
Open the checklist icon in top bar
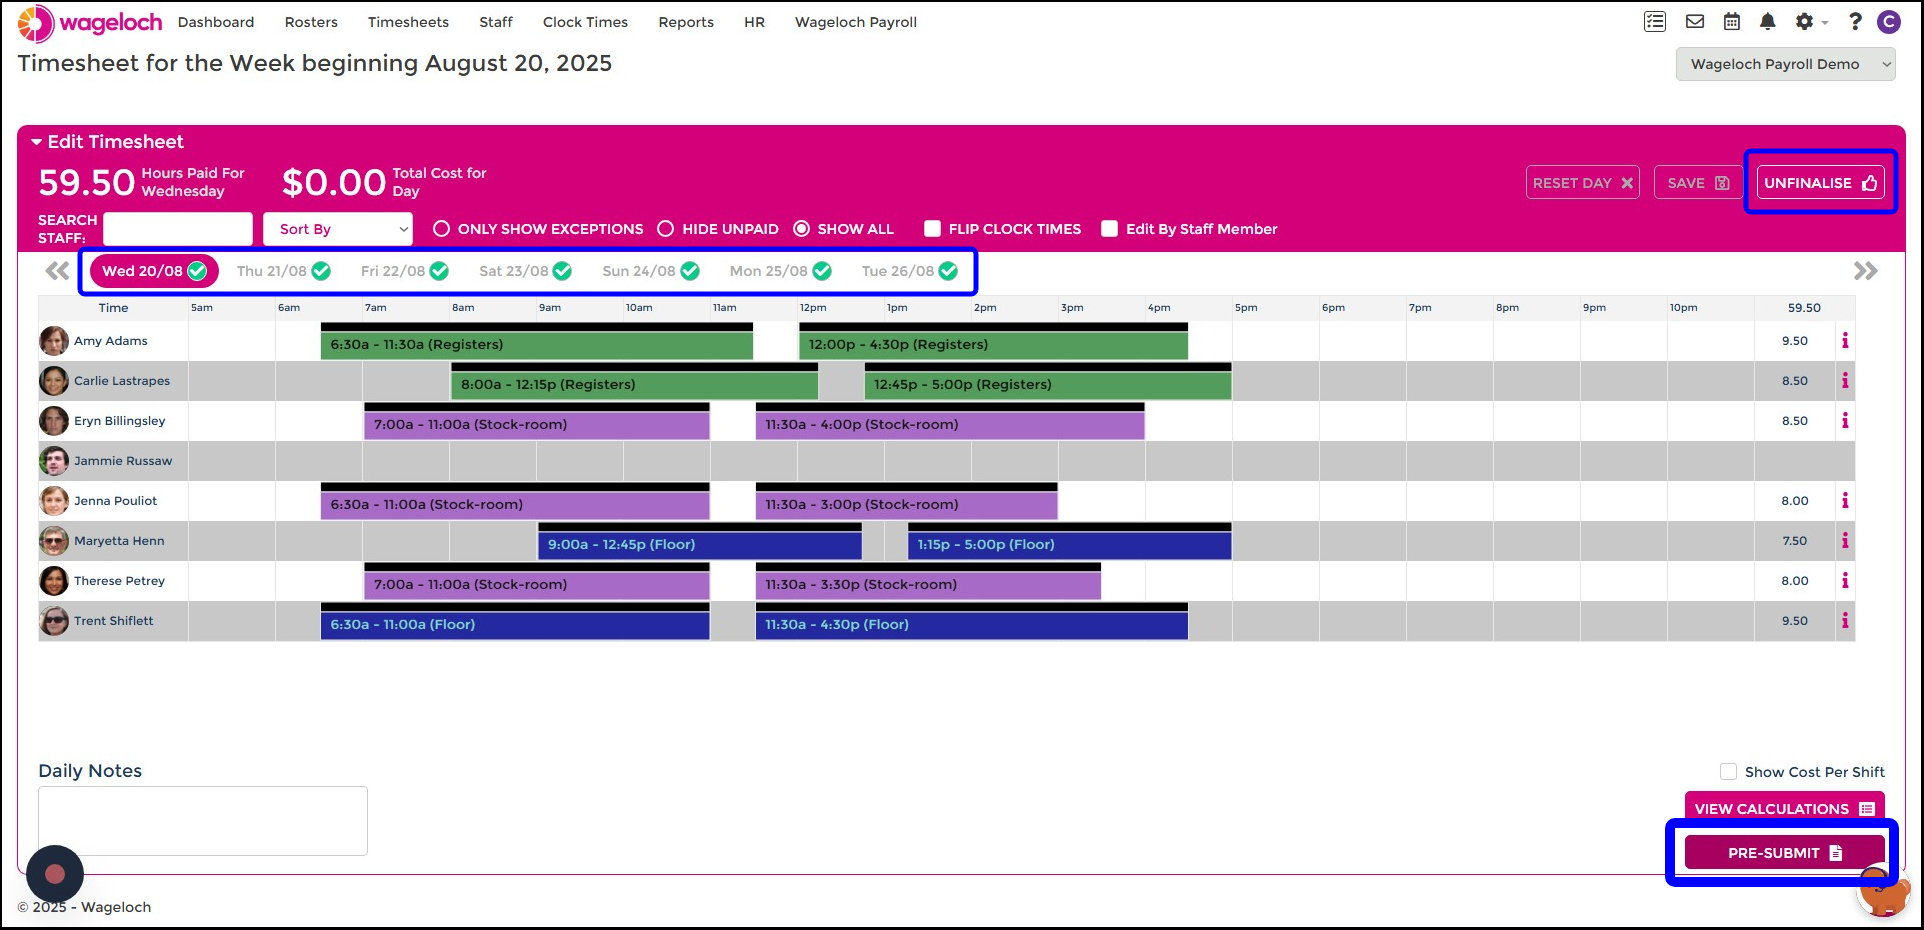coord(1655,22)
